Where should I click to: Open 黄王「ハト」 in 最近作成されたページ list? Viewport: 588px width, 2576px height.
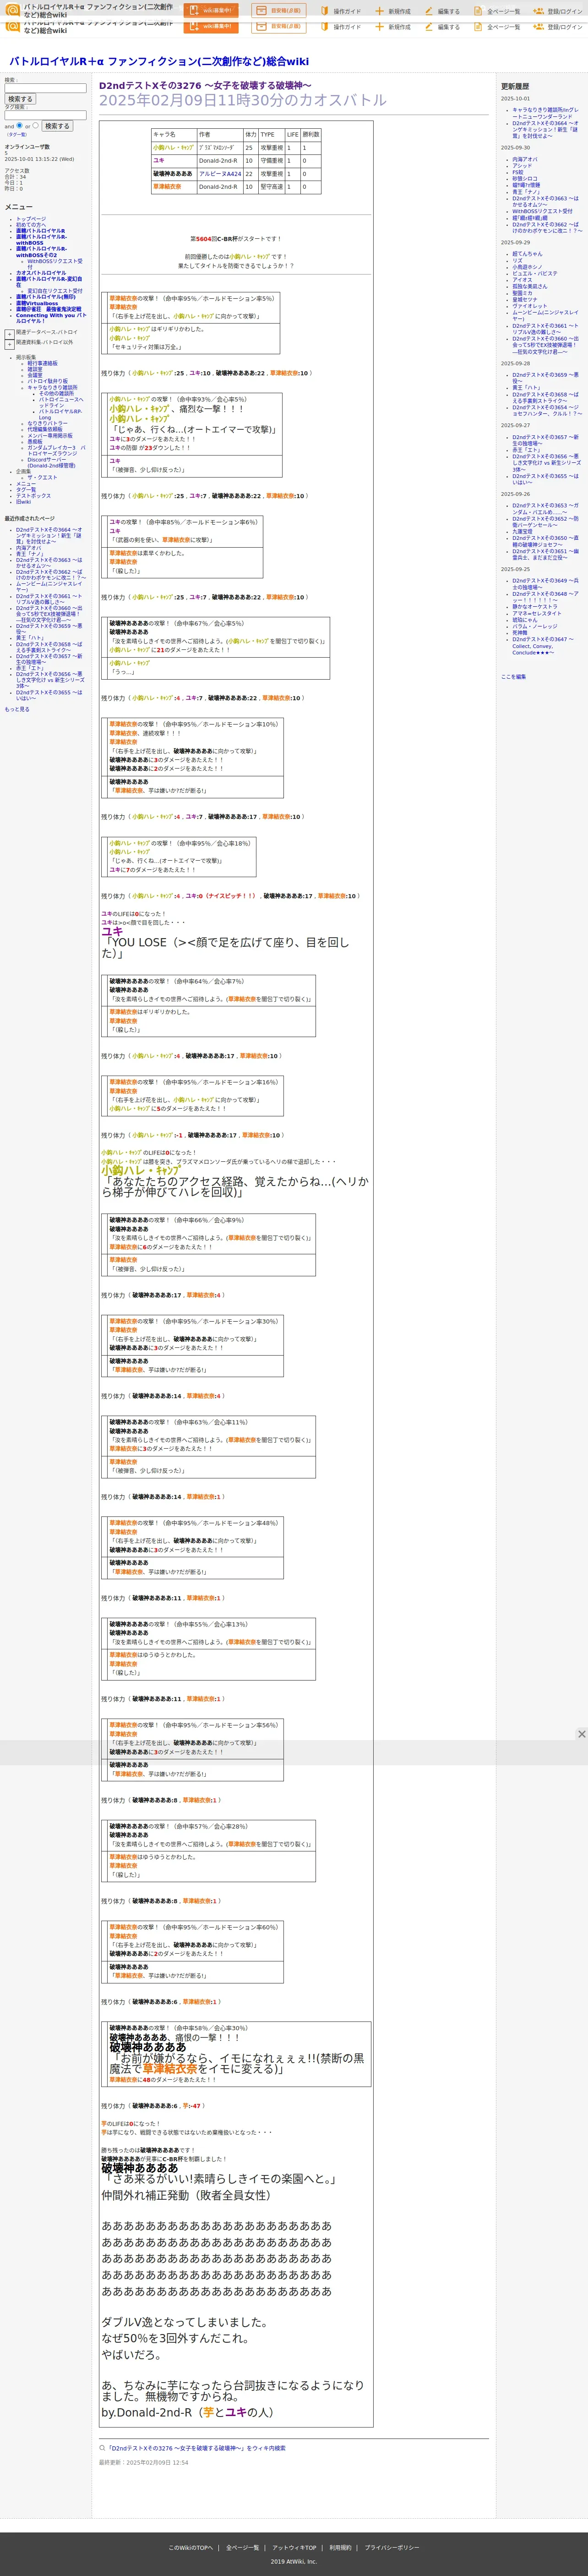[x=30, y=637]
